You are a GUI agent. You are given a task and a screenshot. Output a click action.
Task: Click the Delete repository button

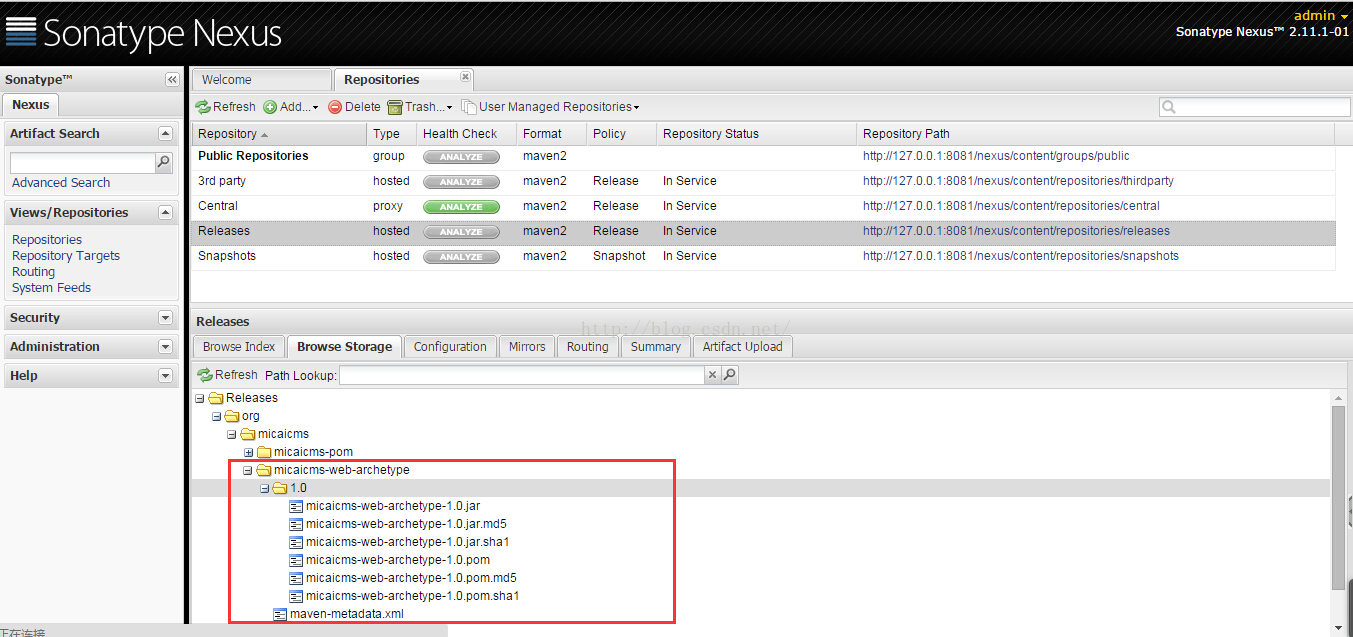tap(354, 107)
